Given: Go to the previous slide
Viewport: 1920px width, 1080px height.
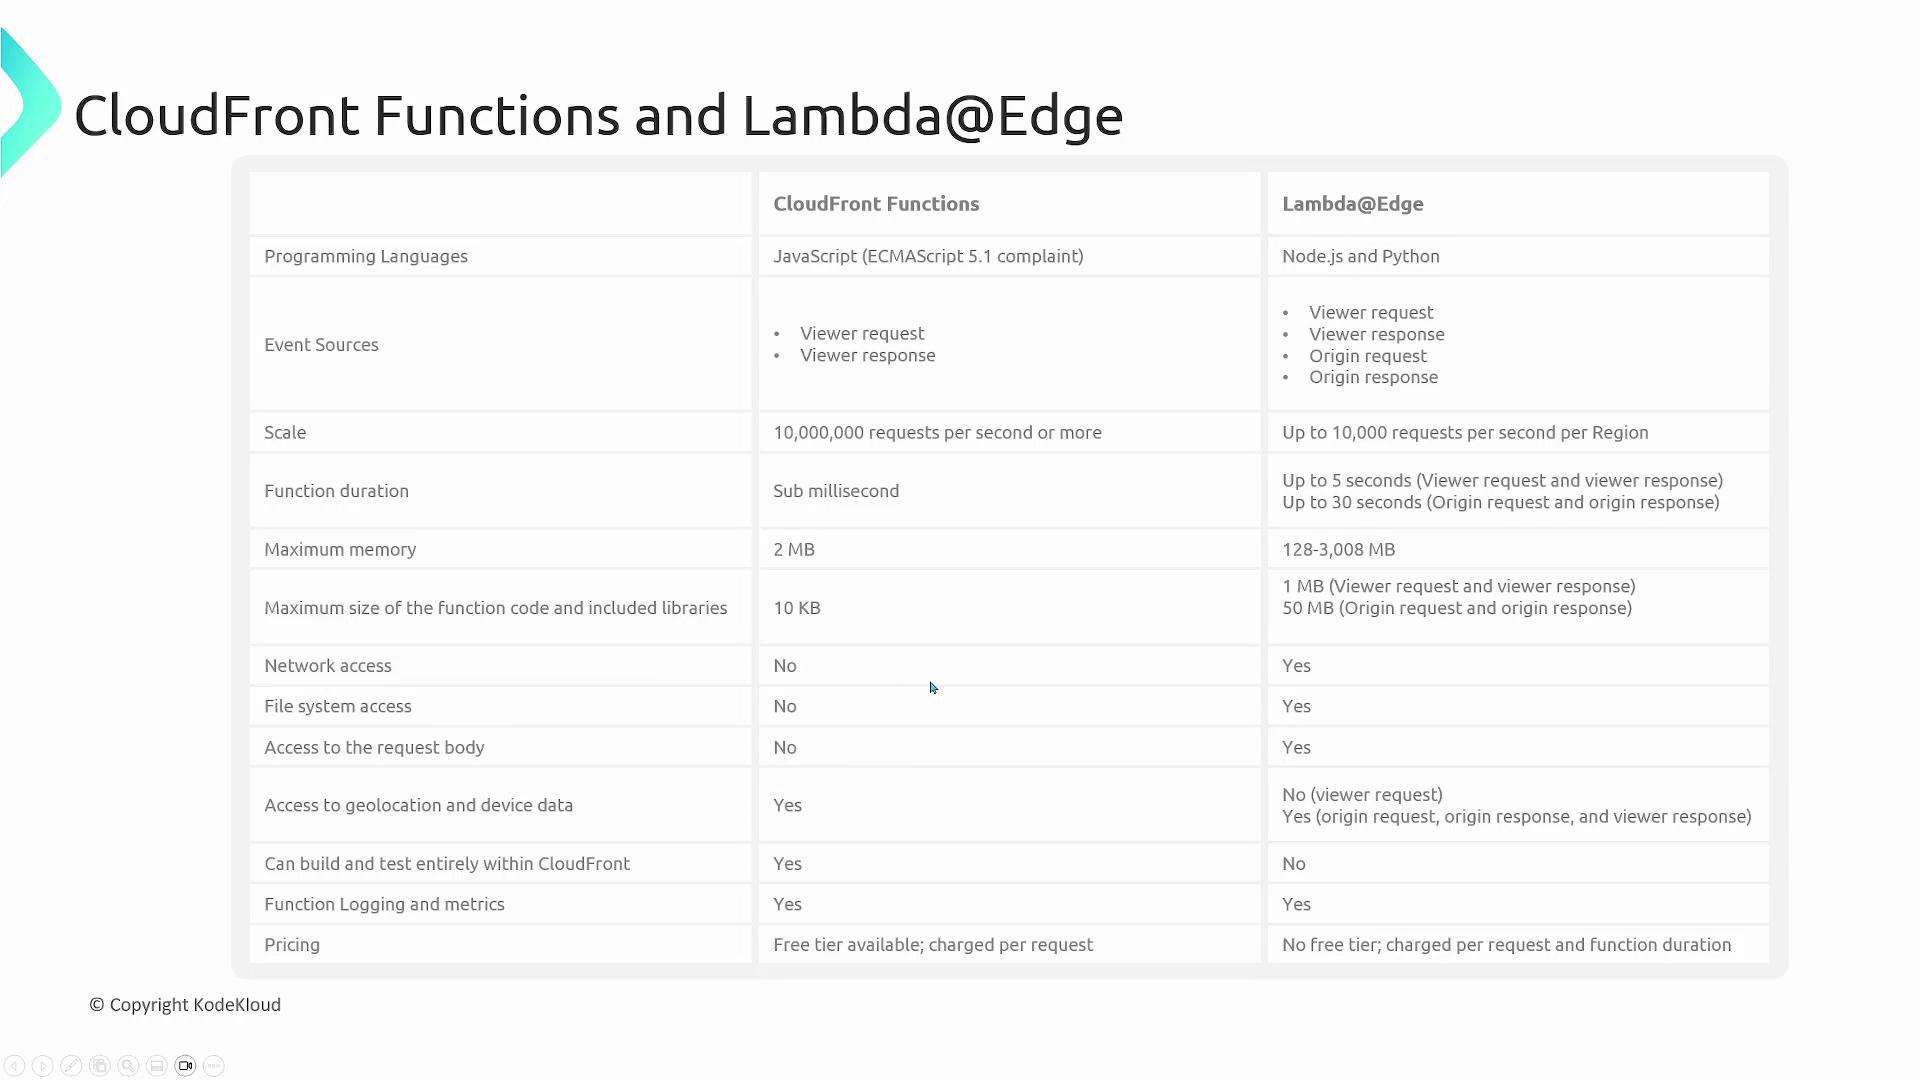Looking at the screenshot, I should click(x=14, y=1066).
